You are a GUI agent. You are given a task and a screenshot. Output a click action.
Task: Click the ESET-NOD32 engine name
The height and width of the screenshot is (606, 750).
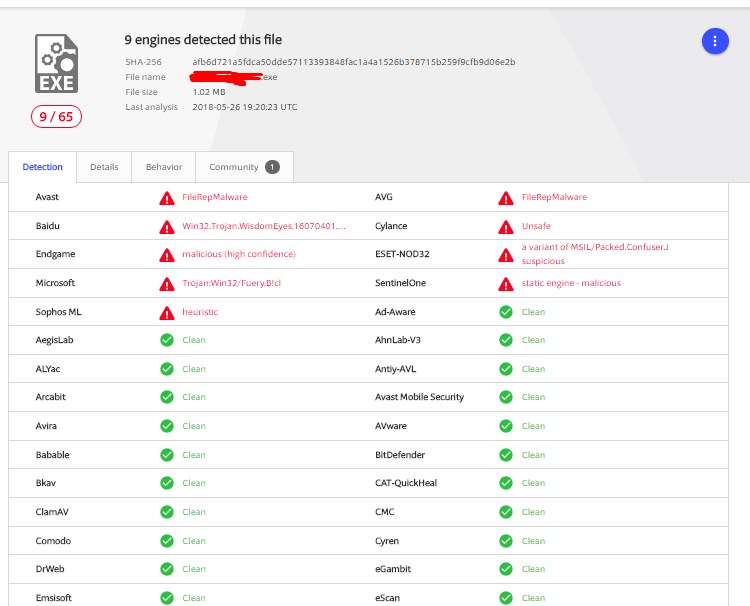pyautogui.click(x=402, y=254)
